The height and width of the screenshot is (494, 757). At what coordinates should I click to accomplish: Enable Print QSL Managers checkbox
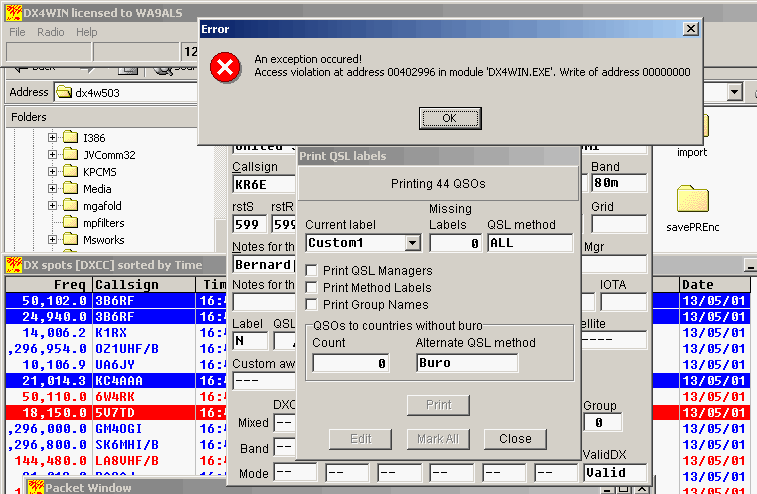(312, 271)
